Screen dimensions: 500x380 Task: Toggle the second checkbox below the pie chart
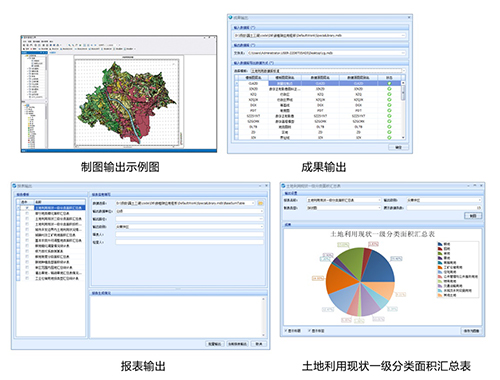pos(310,331)
